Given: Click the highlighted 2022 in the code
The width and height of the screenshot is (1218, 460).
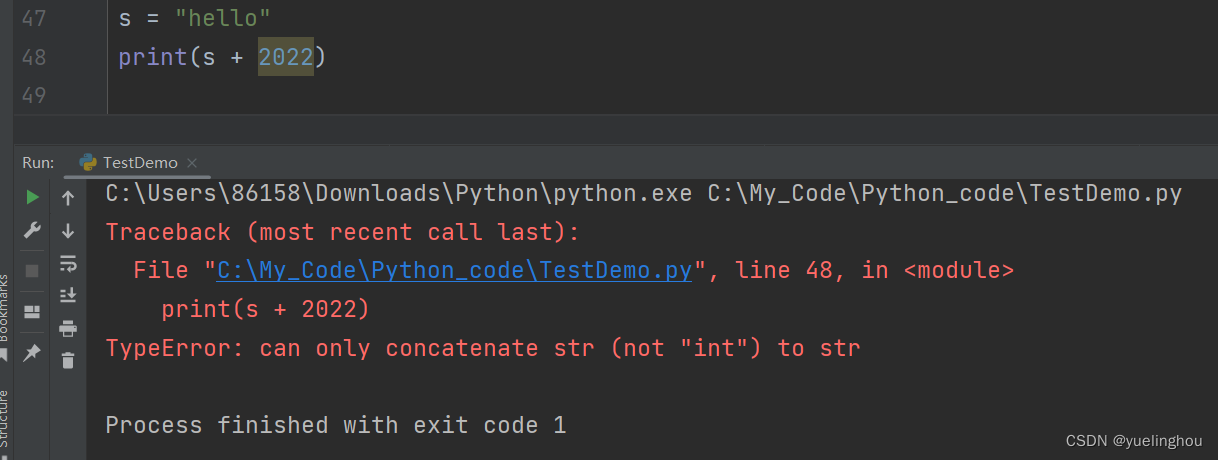Looking at the screenshot, I should click(x=286, y=57).
